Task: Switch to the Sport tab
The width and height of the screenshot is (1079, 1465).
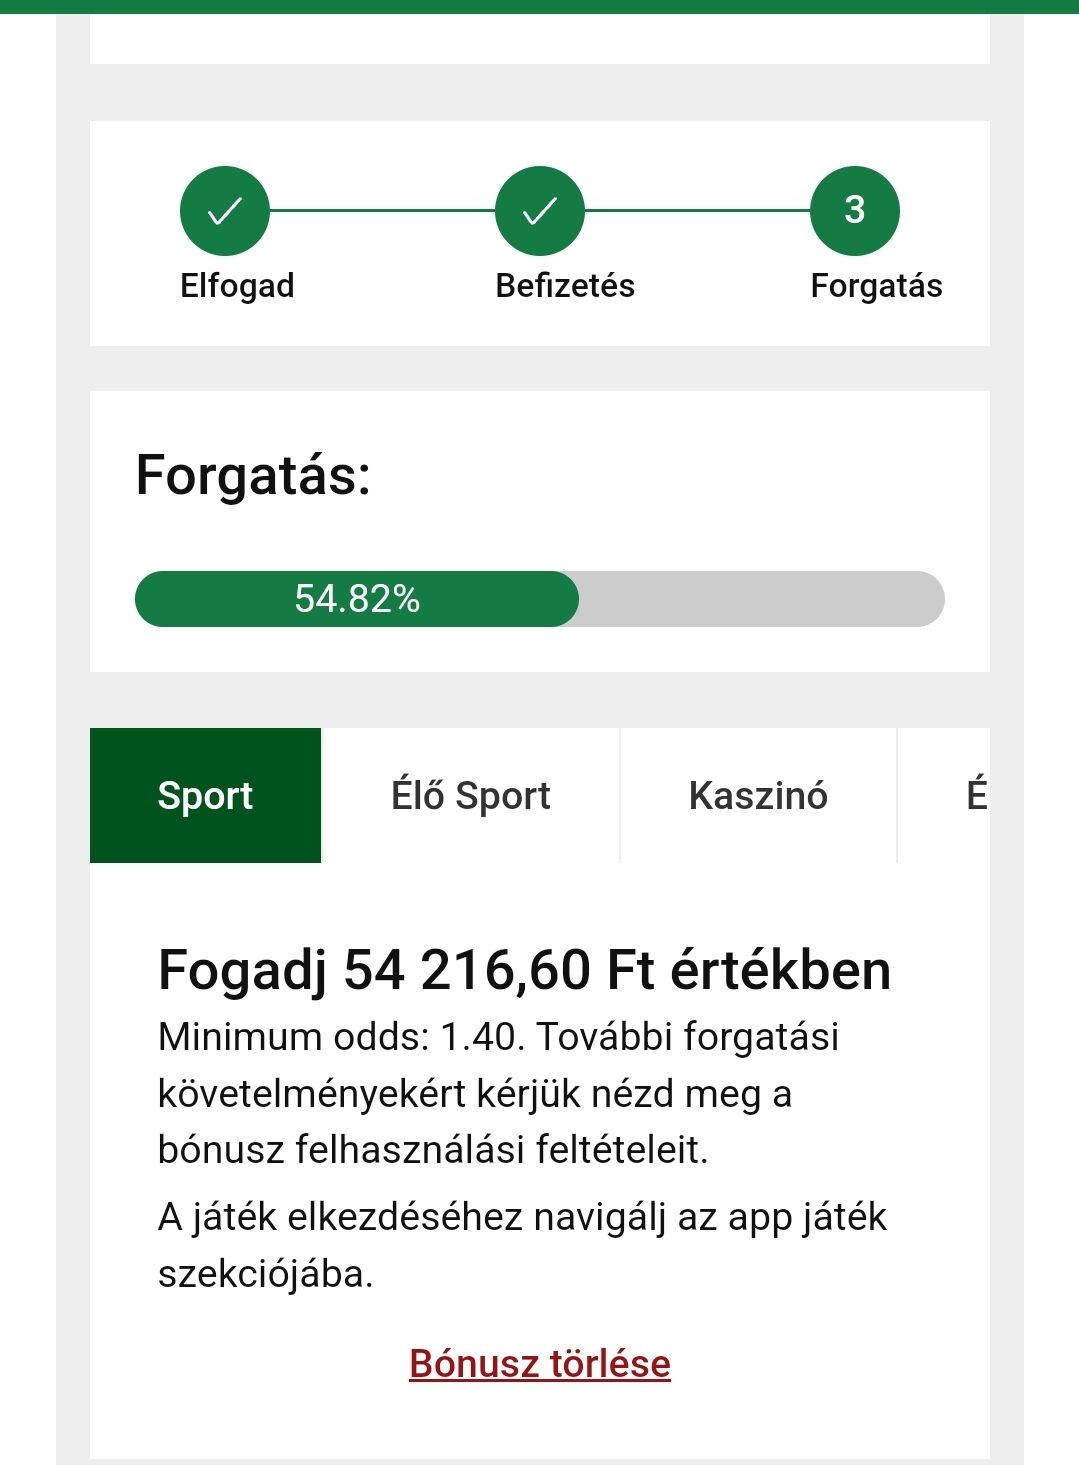Action: click(x=205, y=796)
